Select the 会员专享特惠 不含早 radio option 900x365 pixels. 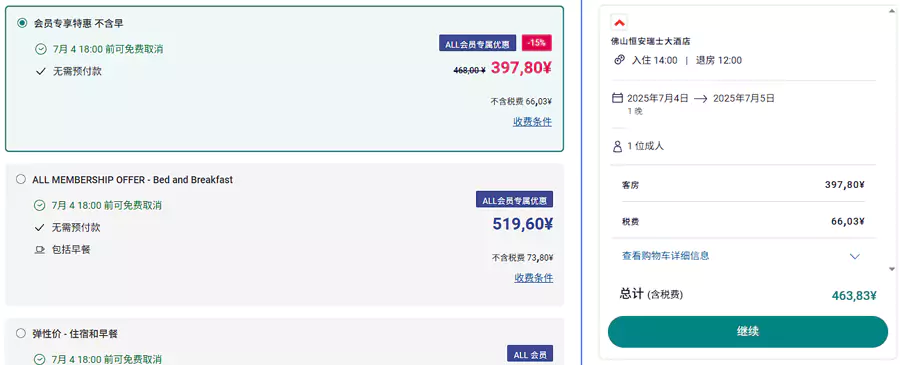22,23
